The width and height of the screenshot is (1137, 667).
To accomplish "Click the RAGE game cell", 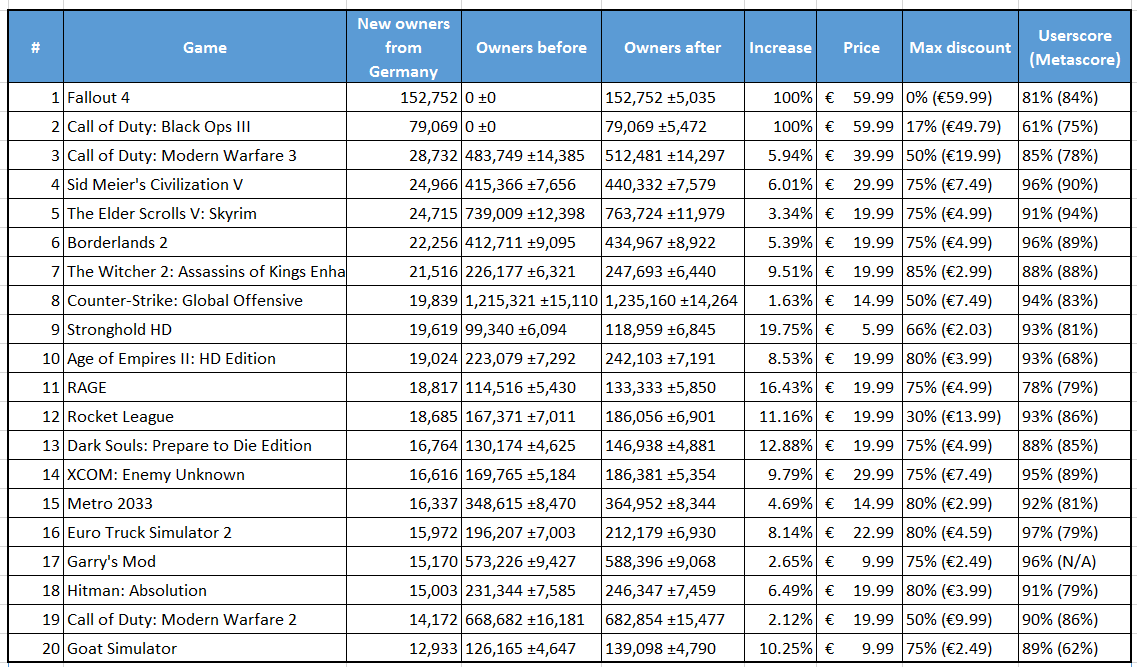I will [204, 387].
